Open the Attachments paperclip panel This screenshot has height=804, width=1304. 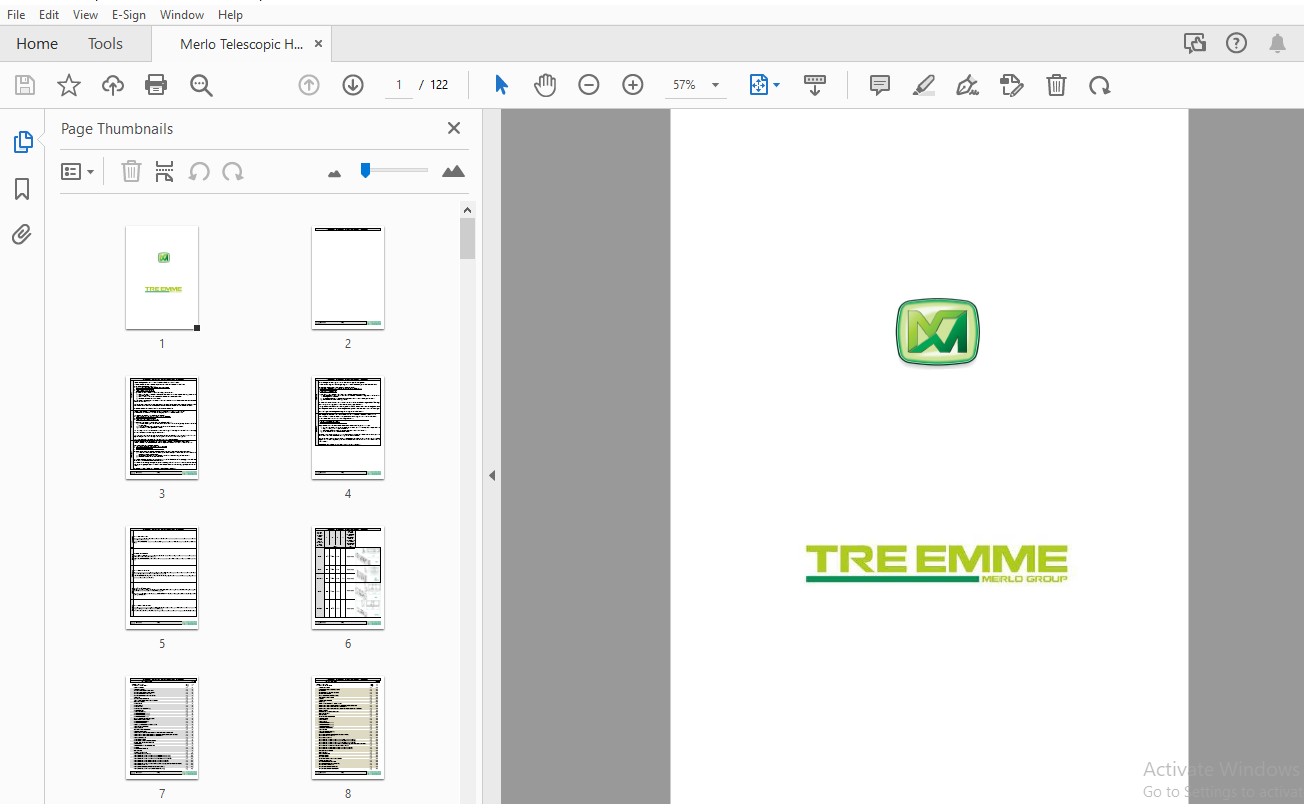point(22,235)
